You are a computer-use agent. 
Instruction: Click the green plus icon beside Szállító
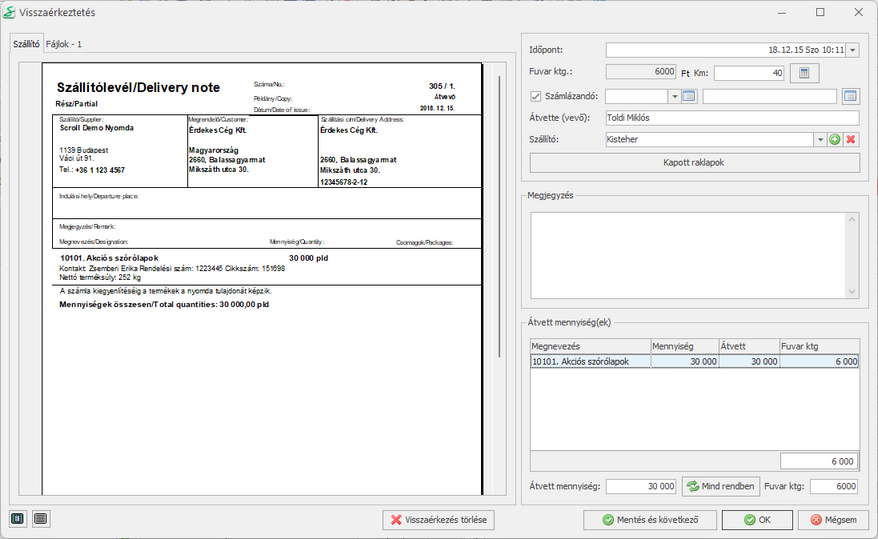pos(836,140)
